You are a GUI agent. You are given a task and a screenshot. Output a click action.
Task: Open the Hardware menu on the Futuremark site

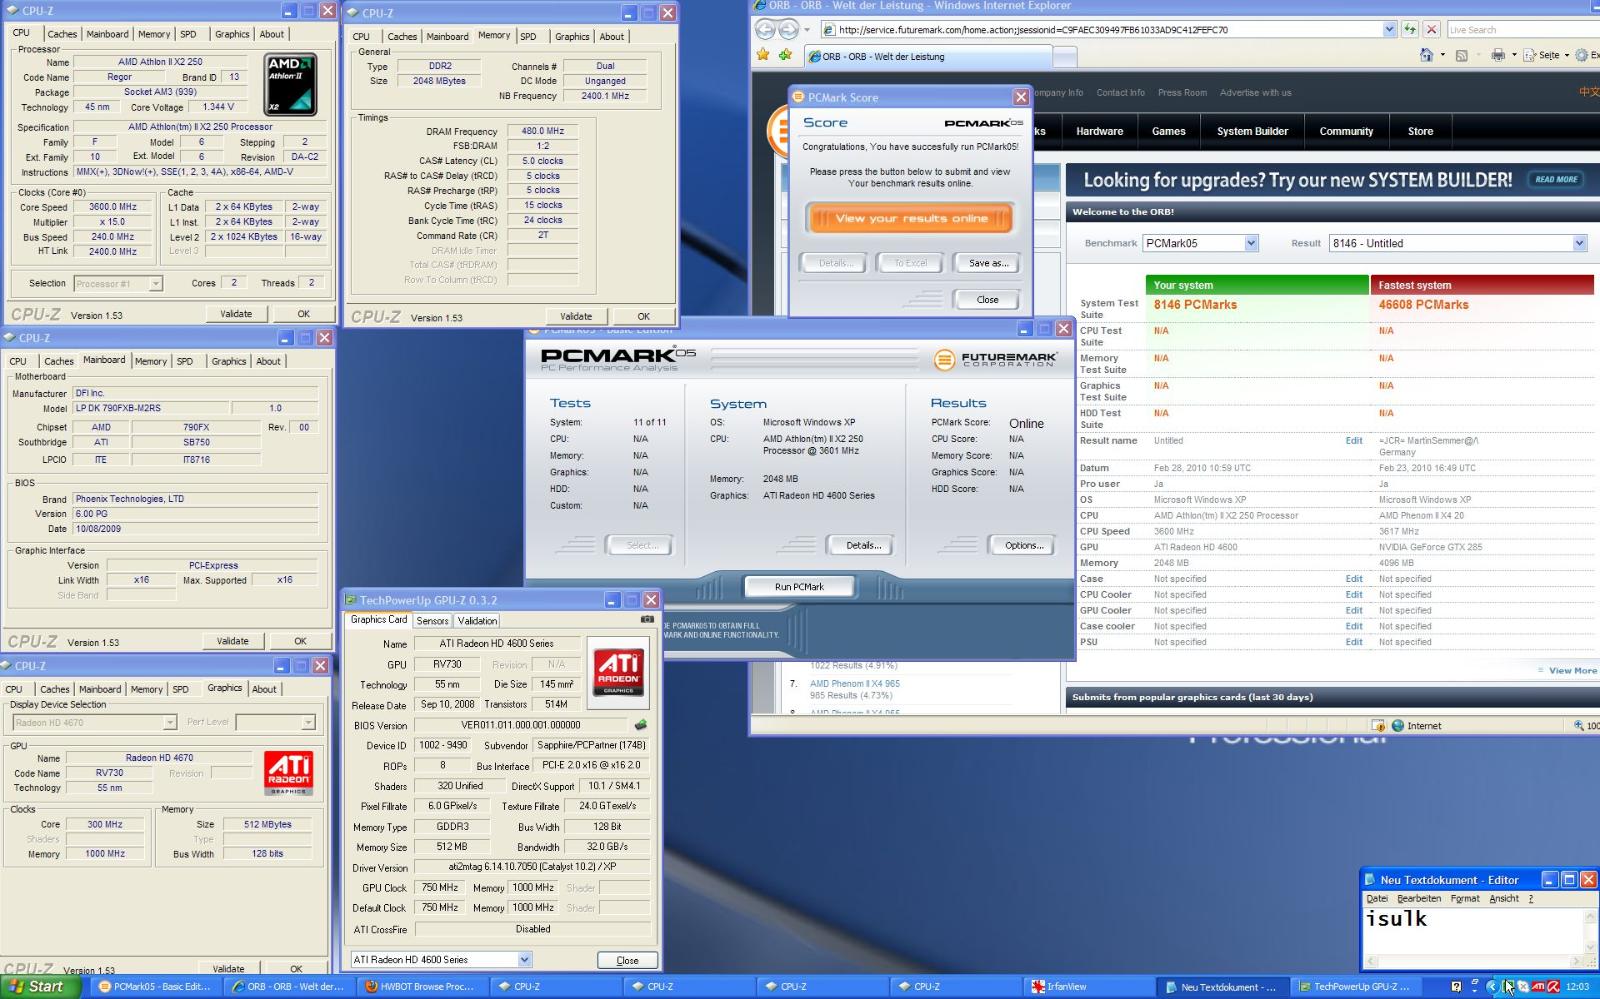1099,131
